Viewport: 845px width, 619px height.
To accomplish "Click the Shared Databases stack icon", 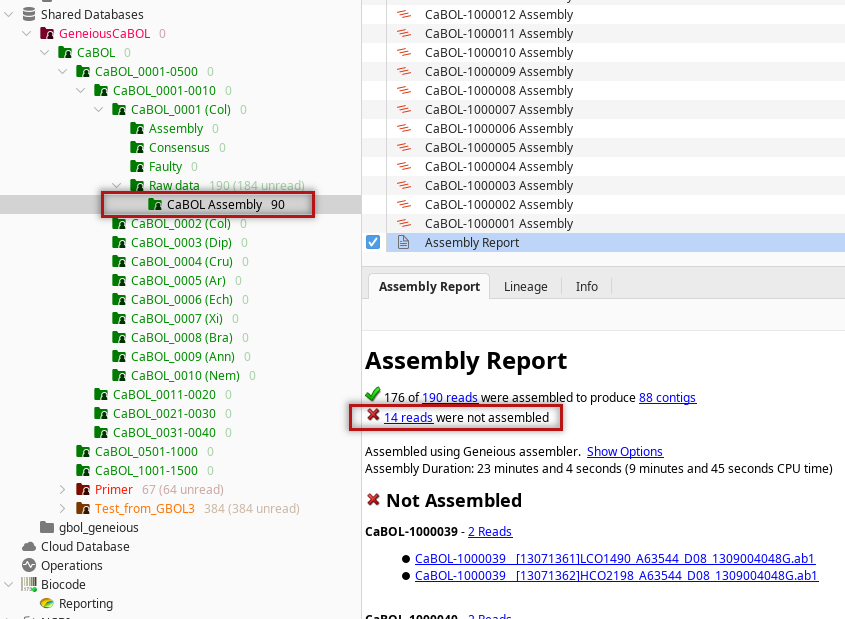I will click(x=28, y=15).
